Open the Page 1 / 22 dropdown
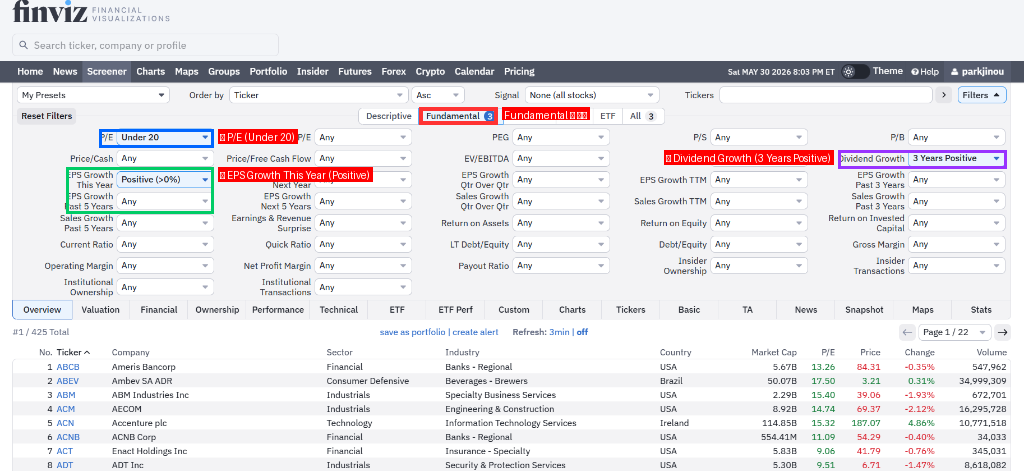 click(x=955, y=333)
